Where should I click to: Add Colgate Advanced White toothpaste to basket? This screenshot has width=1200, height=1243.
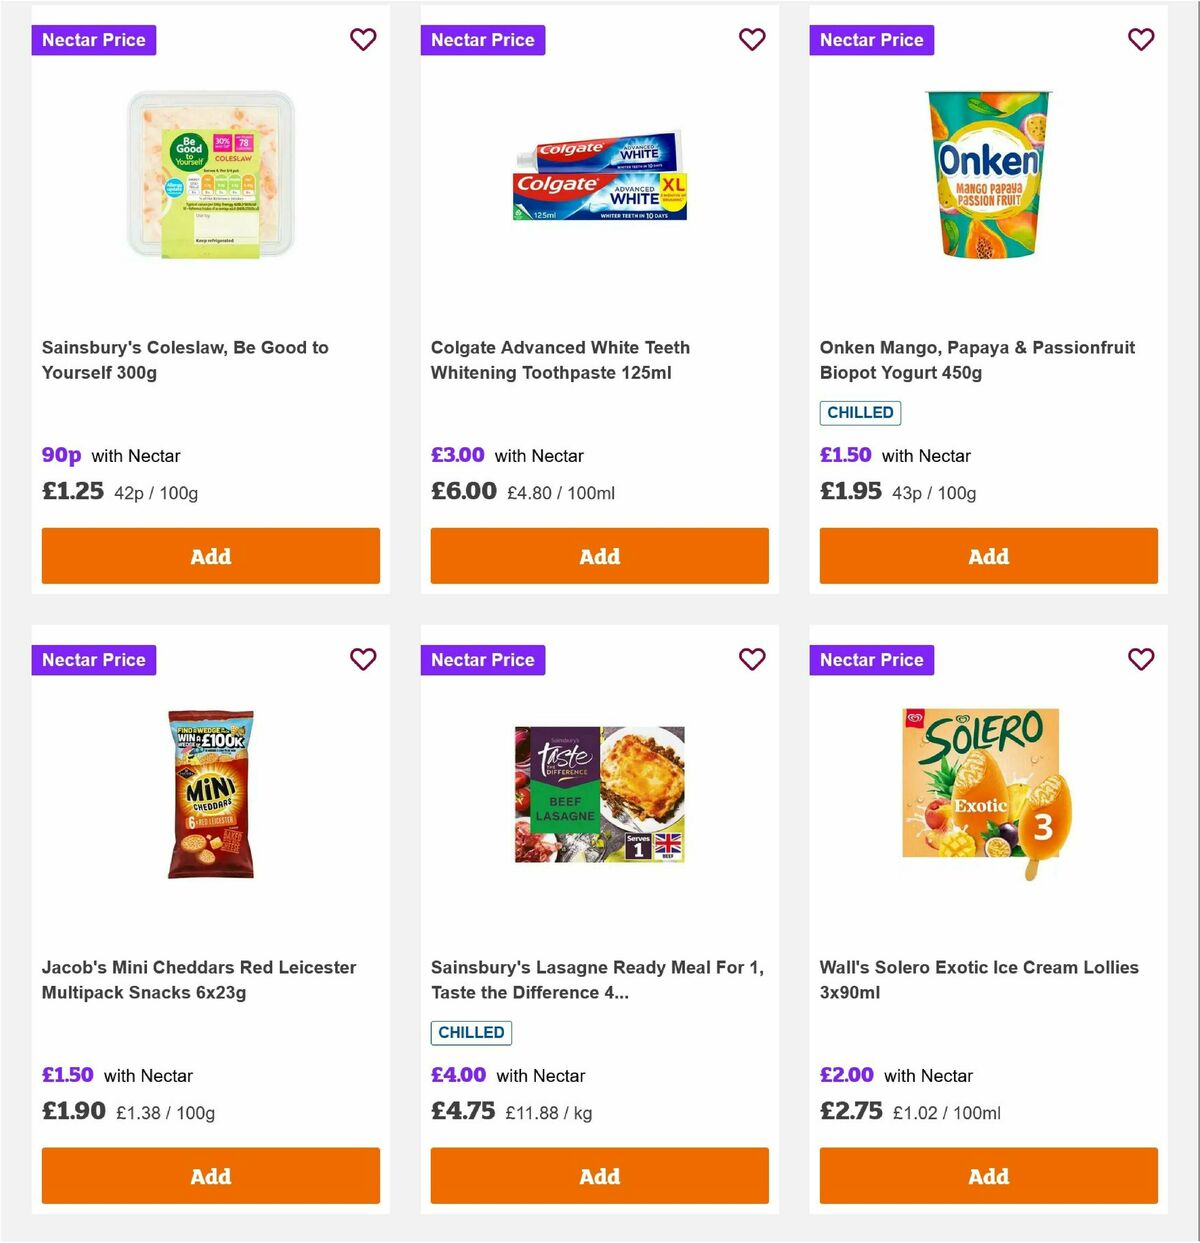[x=599, y=556]
